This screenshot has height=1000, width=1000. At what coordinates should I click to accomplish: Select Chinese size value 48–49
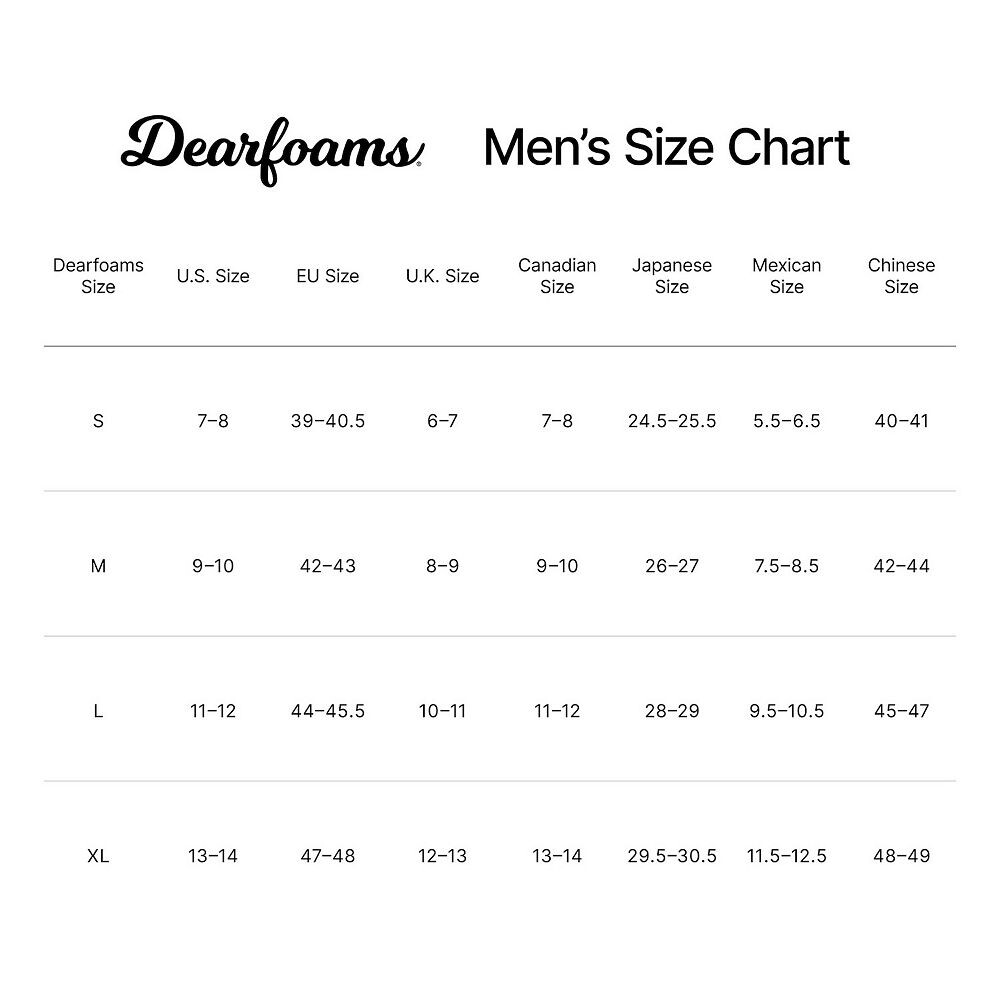[x=901, y=856]
